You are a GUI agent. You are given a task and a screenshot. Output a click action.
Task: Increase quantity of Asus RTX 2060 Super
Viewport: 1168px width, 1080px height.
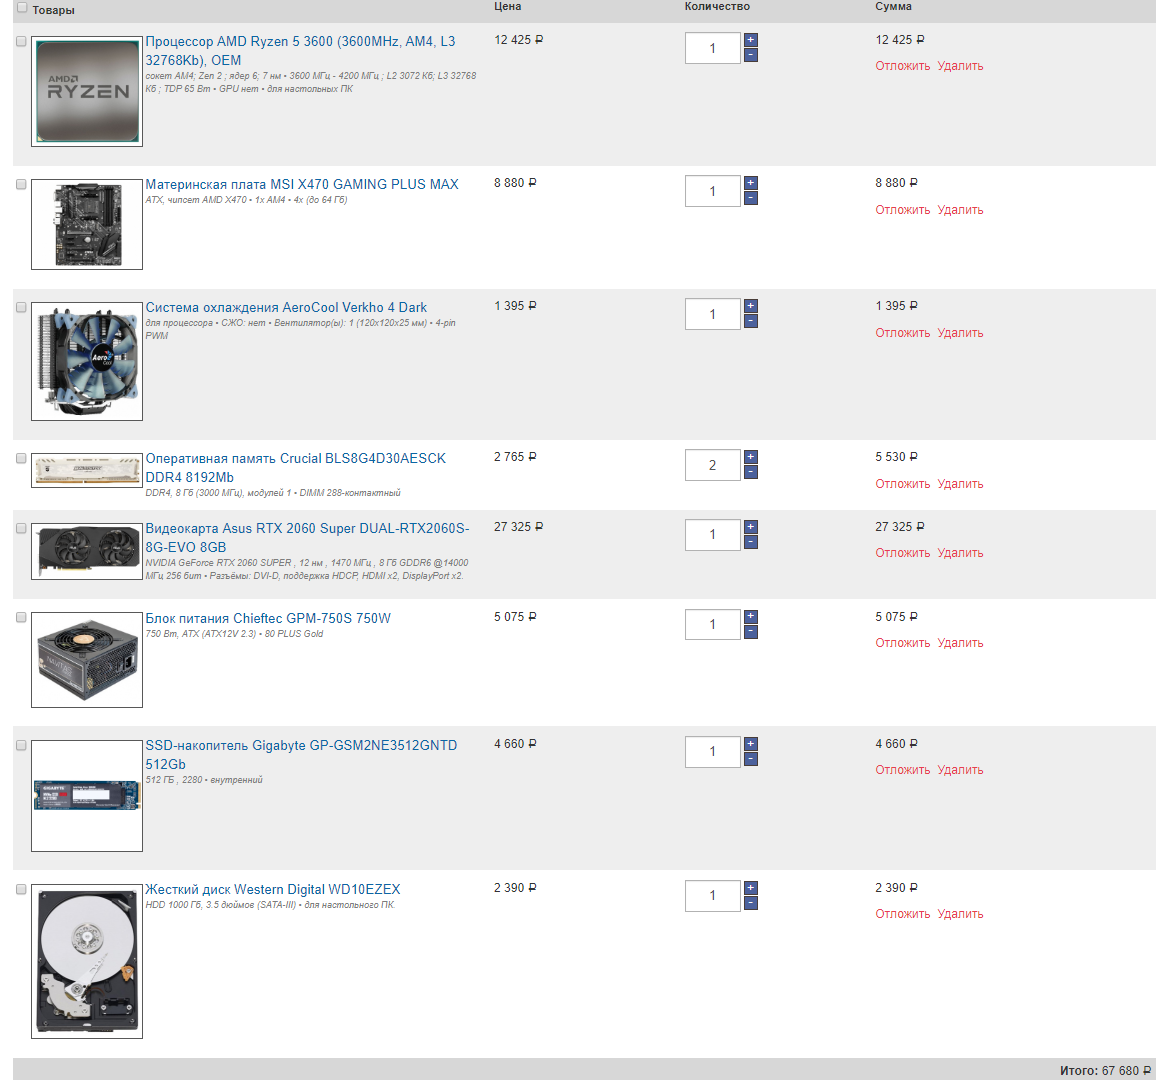click(x=751, y=527)
